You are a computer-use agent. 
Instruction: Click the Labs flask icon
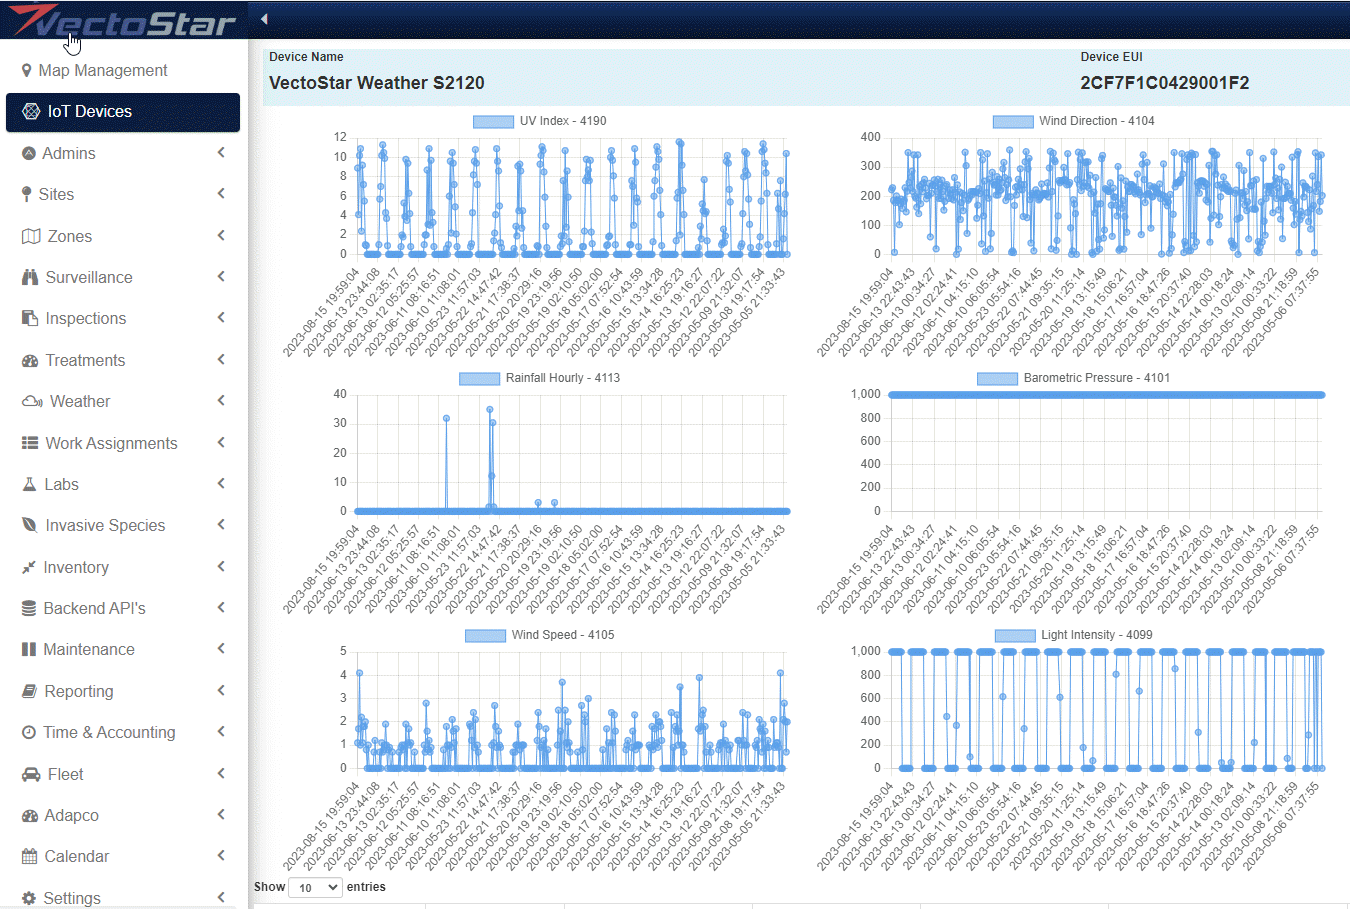tap(29, 484)
